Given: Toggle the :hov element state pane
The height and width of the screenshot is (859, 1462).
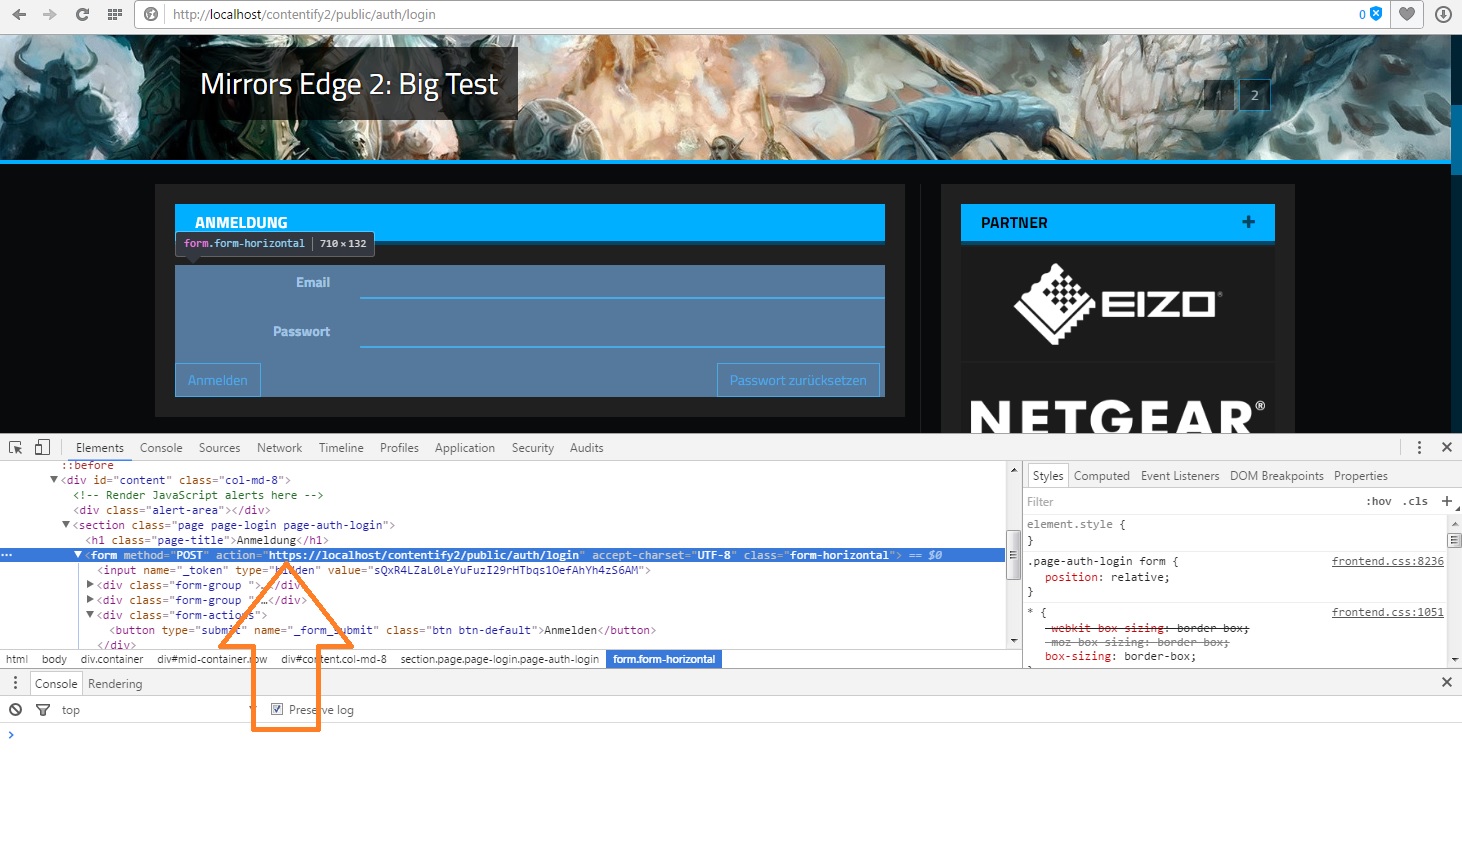Looking at the screenshot, I should [1380, 501].
